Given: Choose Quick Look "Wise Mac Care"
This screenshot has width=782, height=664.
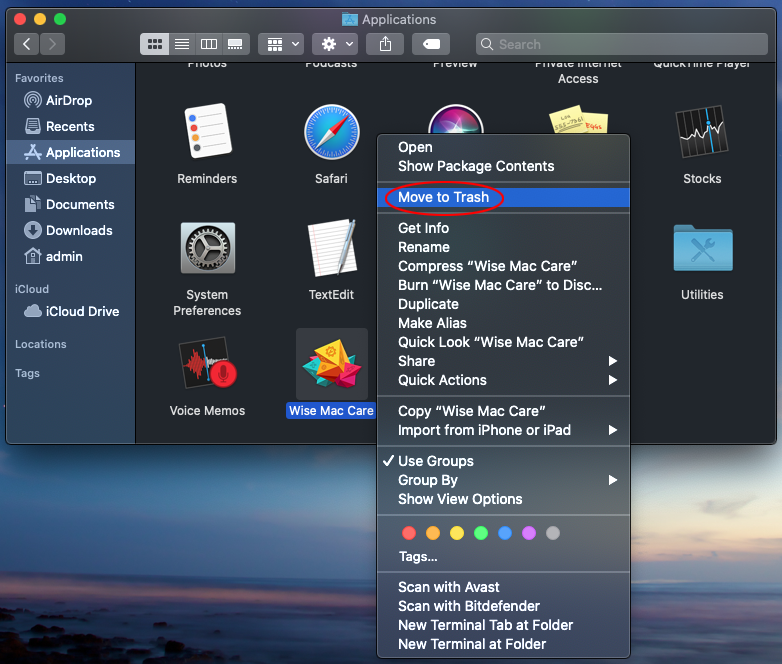Looking at the screenshot, I should pos(504,342).
